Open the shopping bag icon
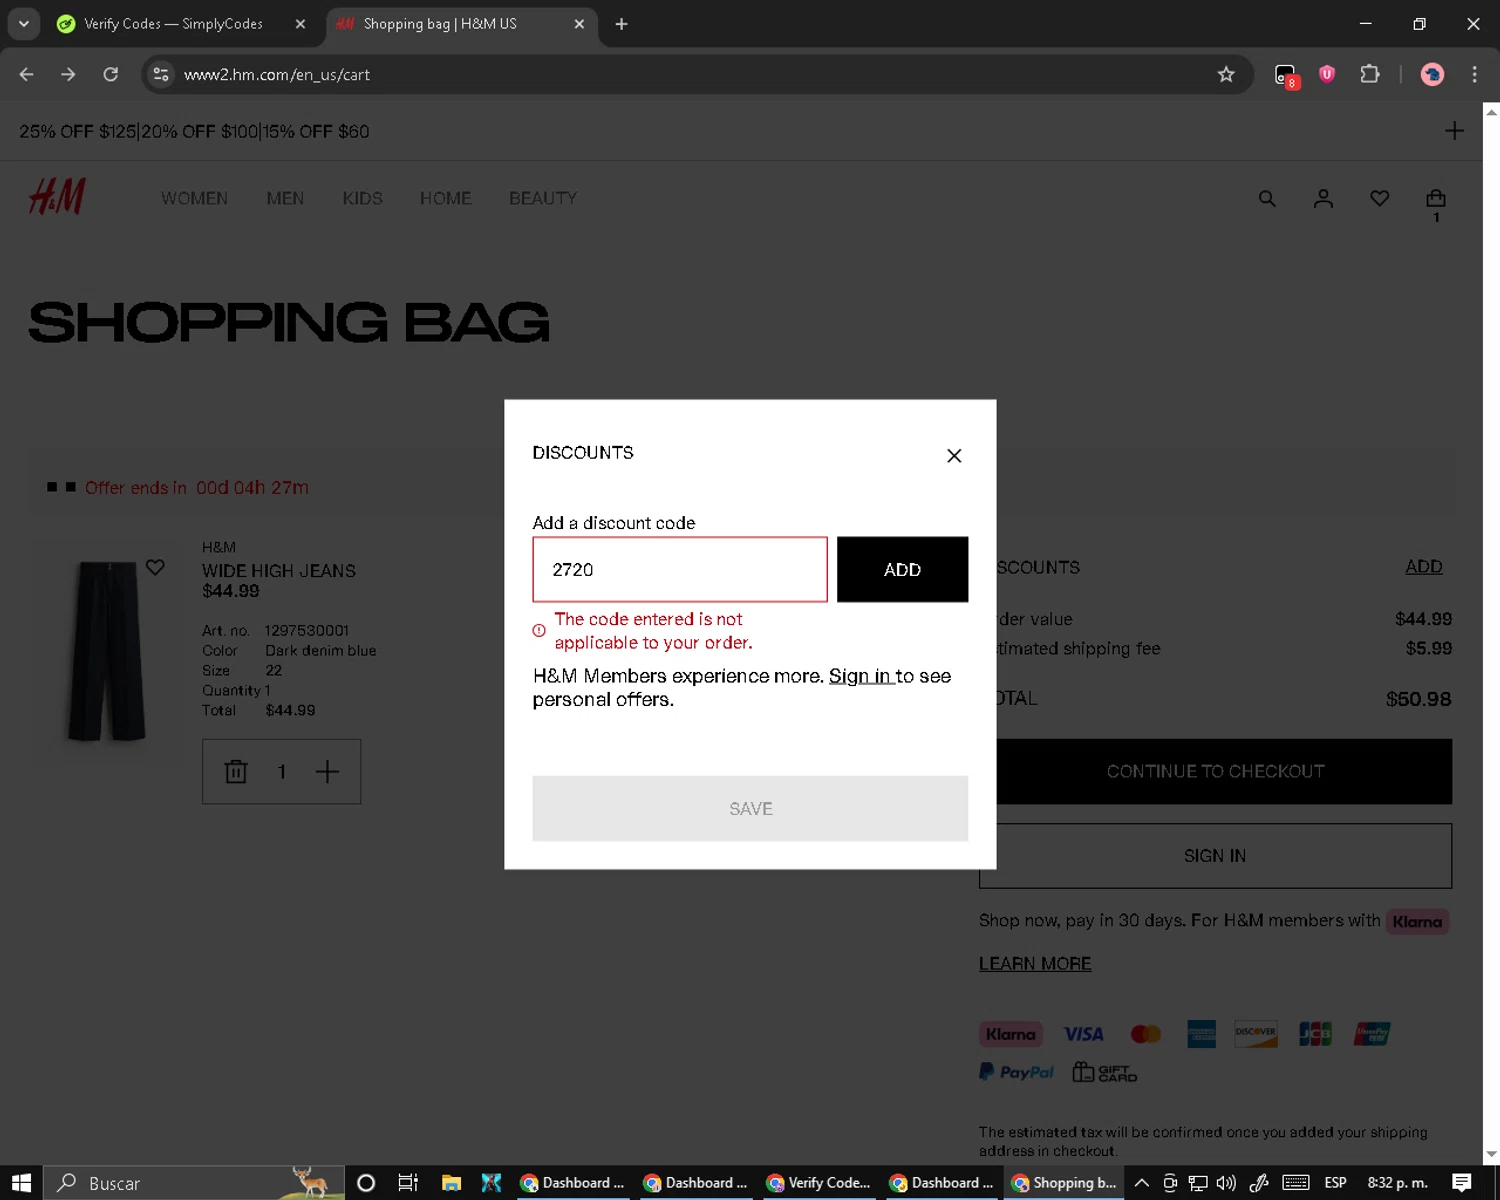This screenshot has height=1200, width=1500. tap(1436, 199)
